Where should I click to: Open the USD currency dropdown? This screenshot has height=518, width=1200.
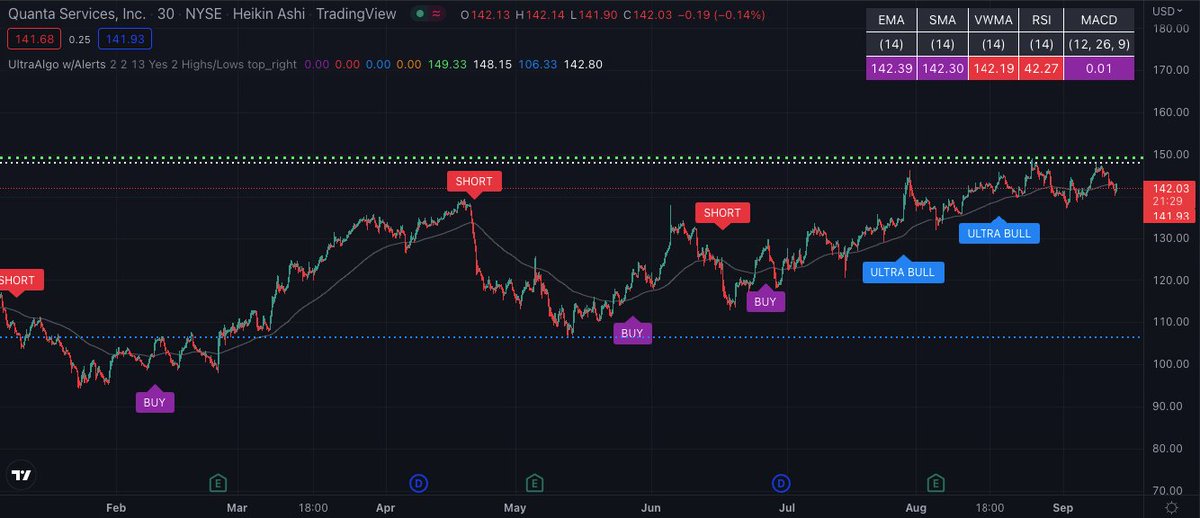pos(1166,10)
